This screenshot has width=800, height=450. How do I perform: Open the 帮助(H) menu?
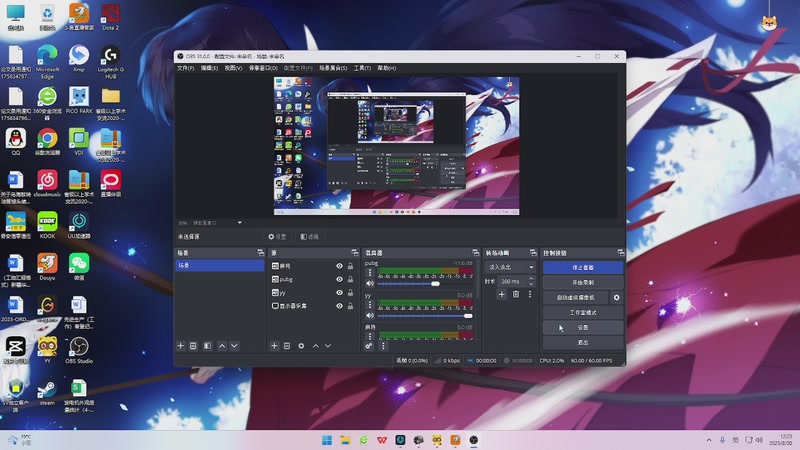point(387,68)
